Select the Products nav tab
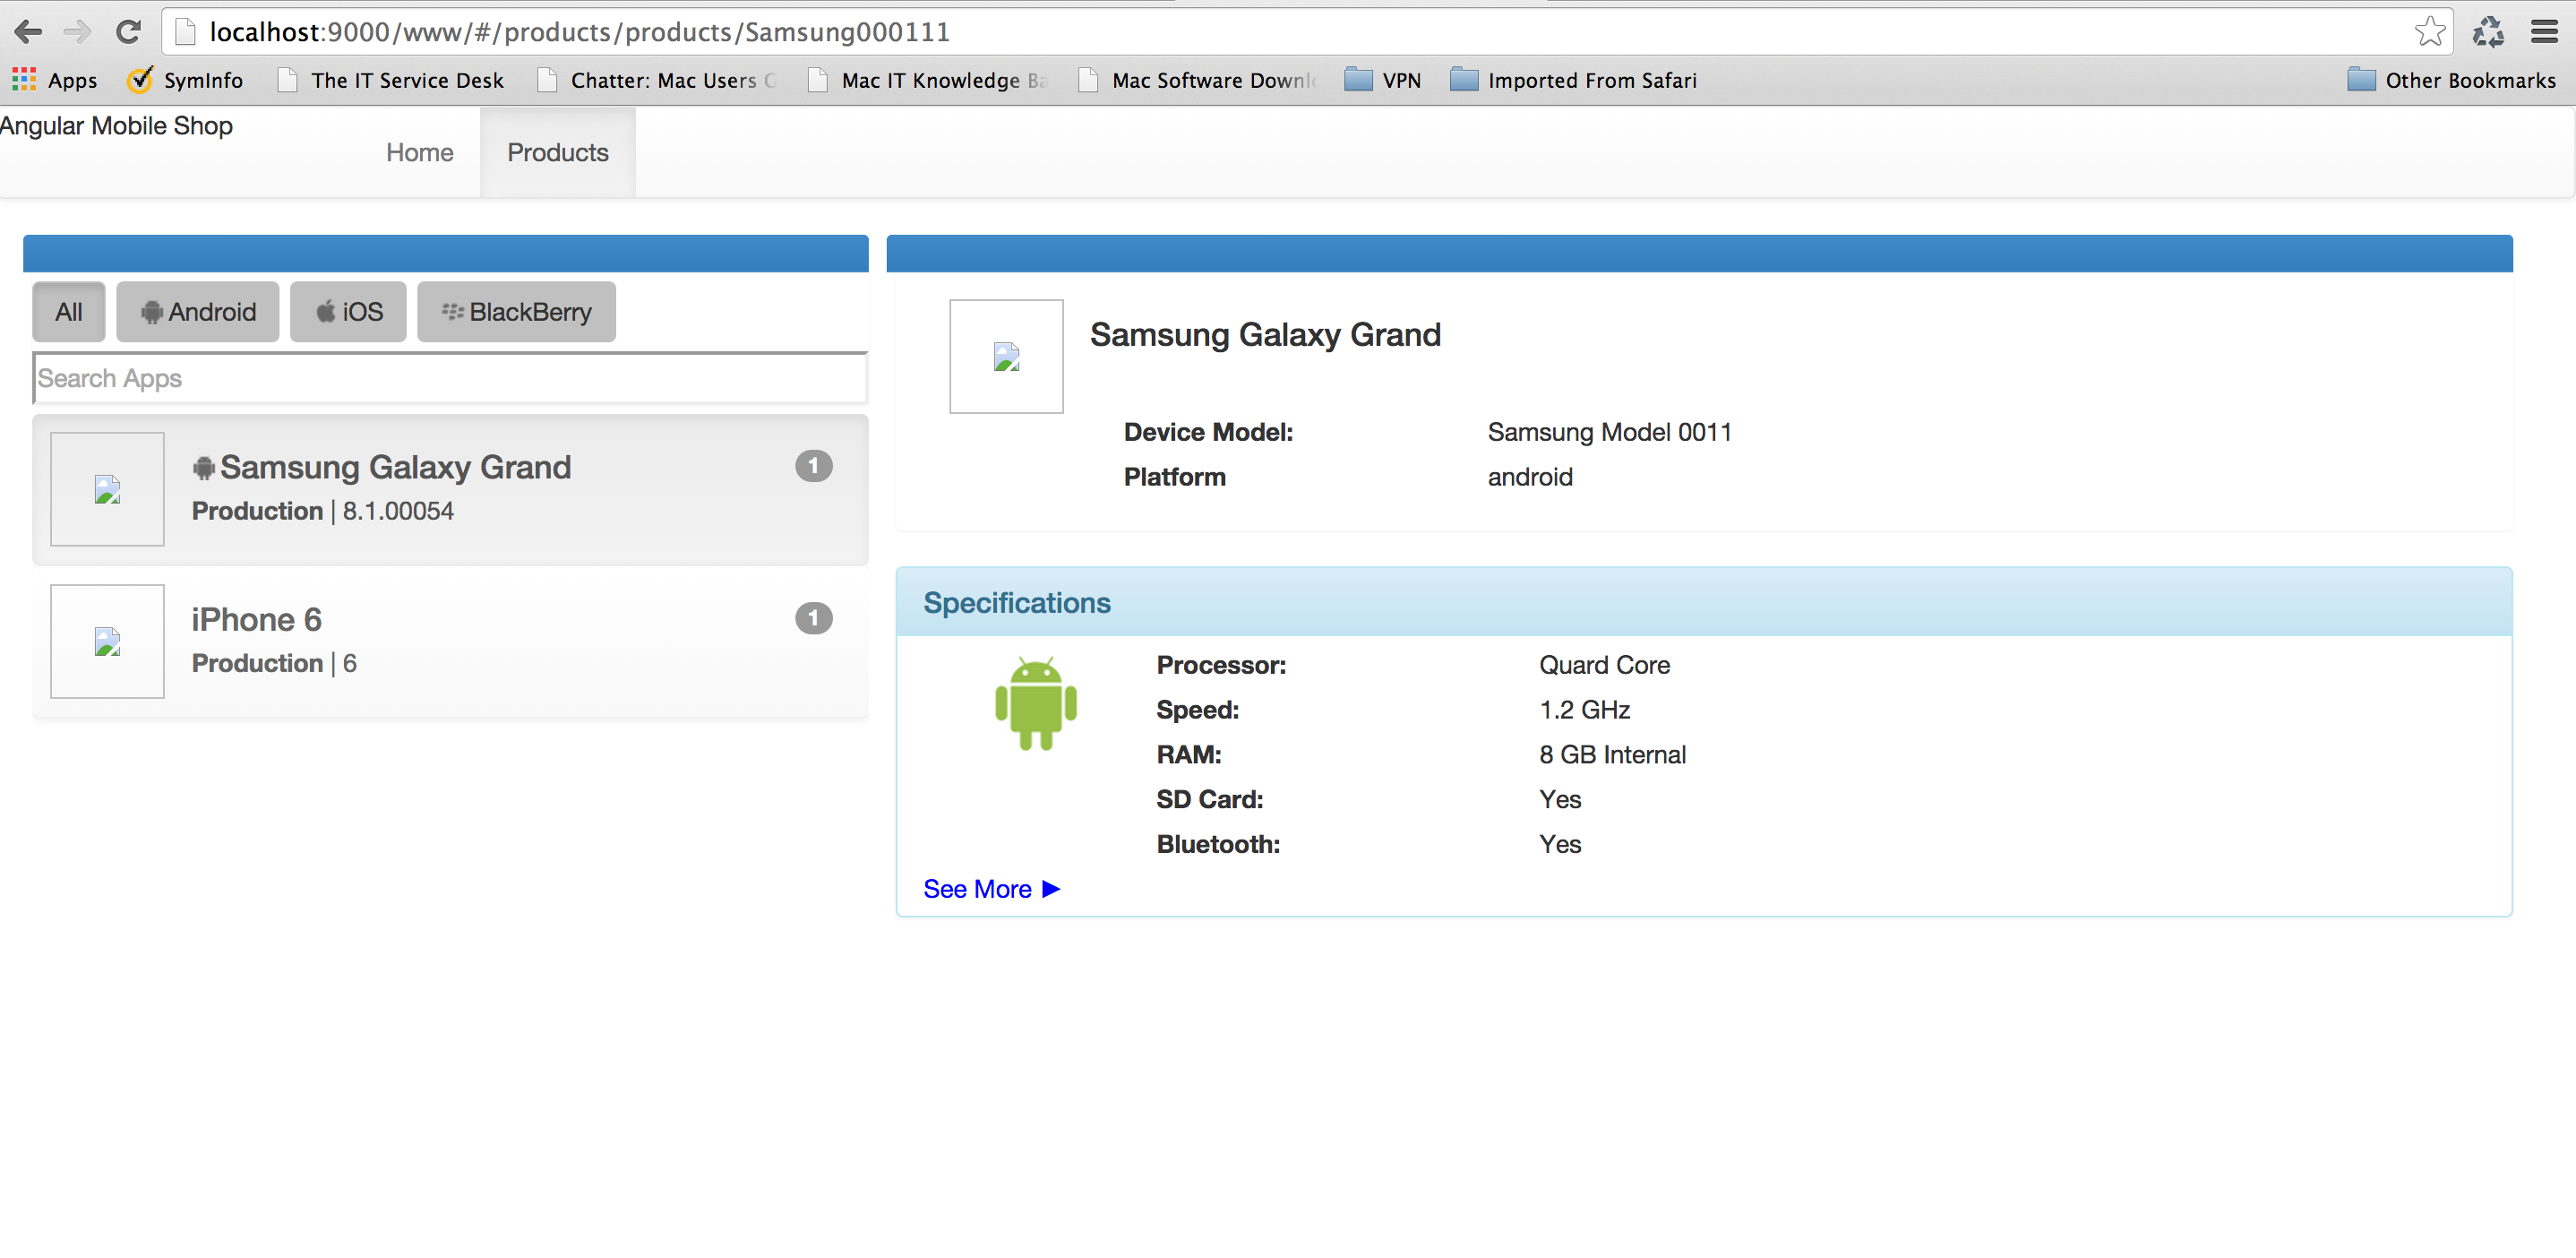The image size is (2576, 1258). [558, 152]
